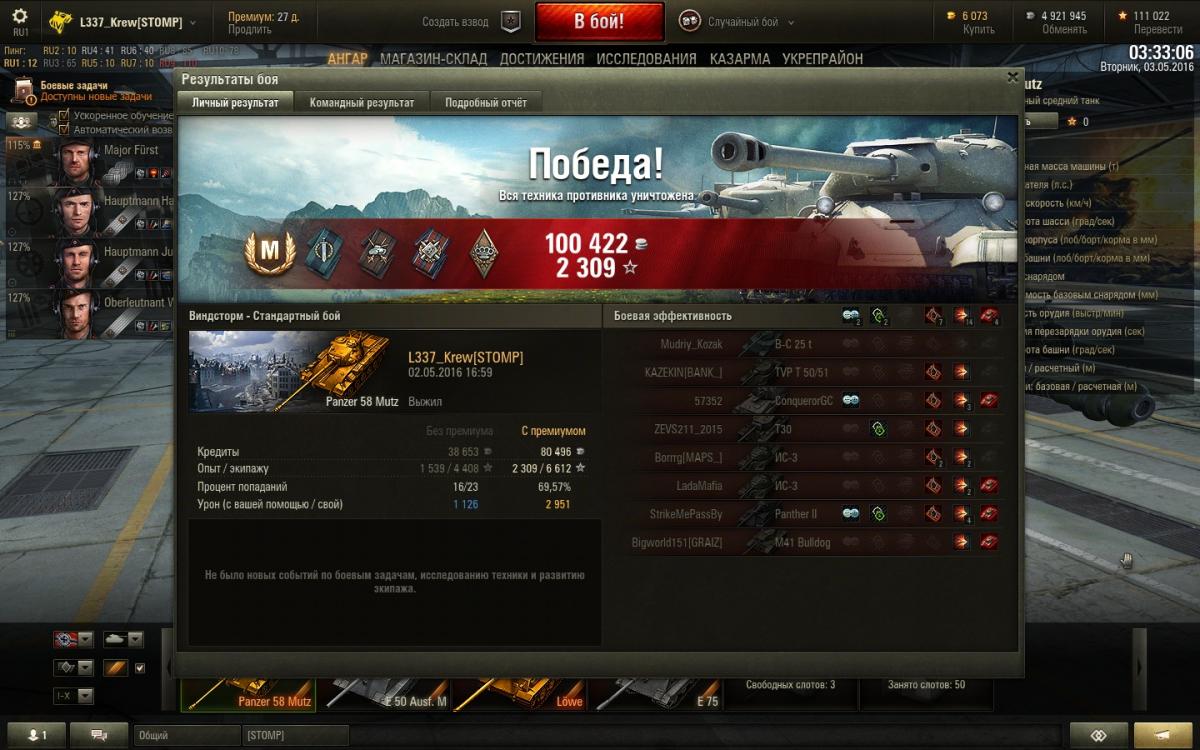Click the platoon badge beside Создать взвод
Viewport: 1200px width, 750px height.
511,21
